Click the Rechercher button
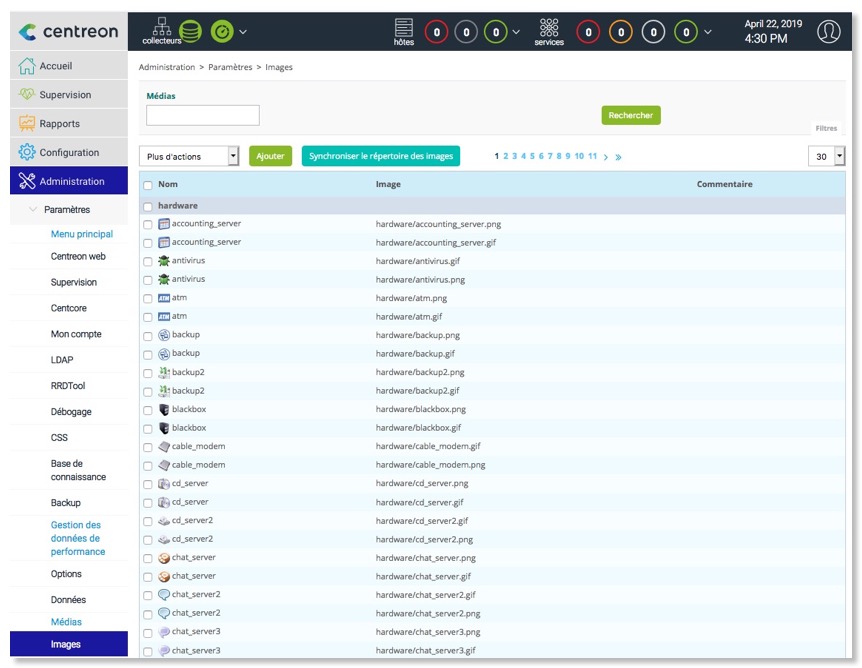The width and height of the screenshot is (862, 668). coord(630,115)
